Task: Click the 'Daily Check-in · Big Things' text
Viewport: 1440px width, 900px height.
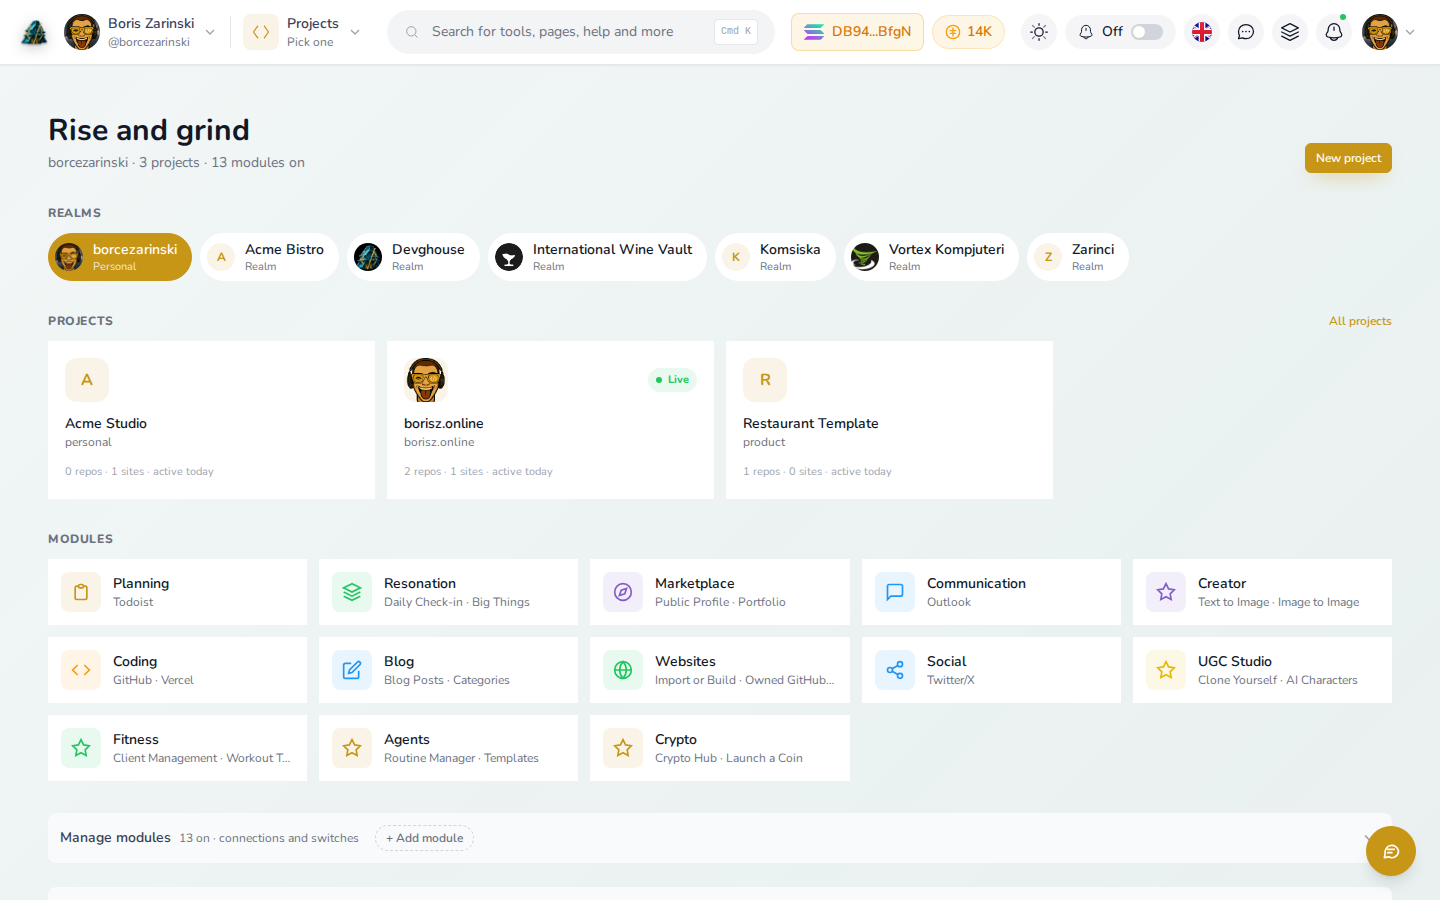Action: [x=457, y=602]
